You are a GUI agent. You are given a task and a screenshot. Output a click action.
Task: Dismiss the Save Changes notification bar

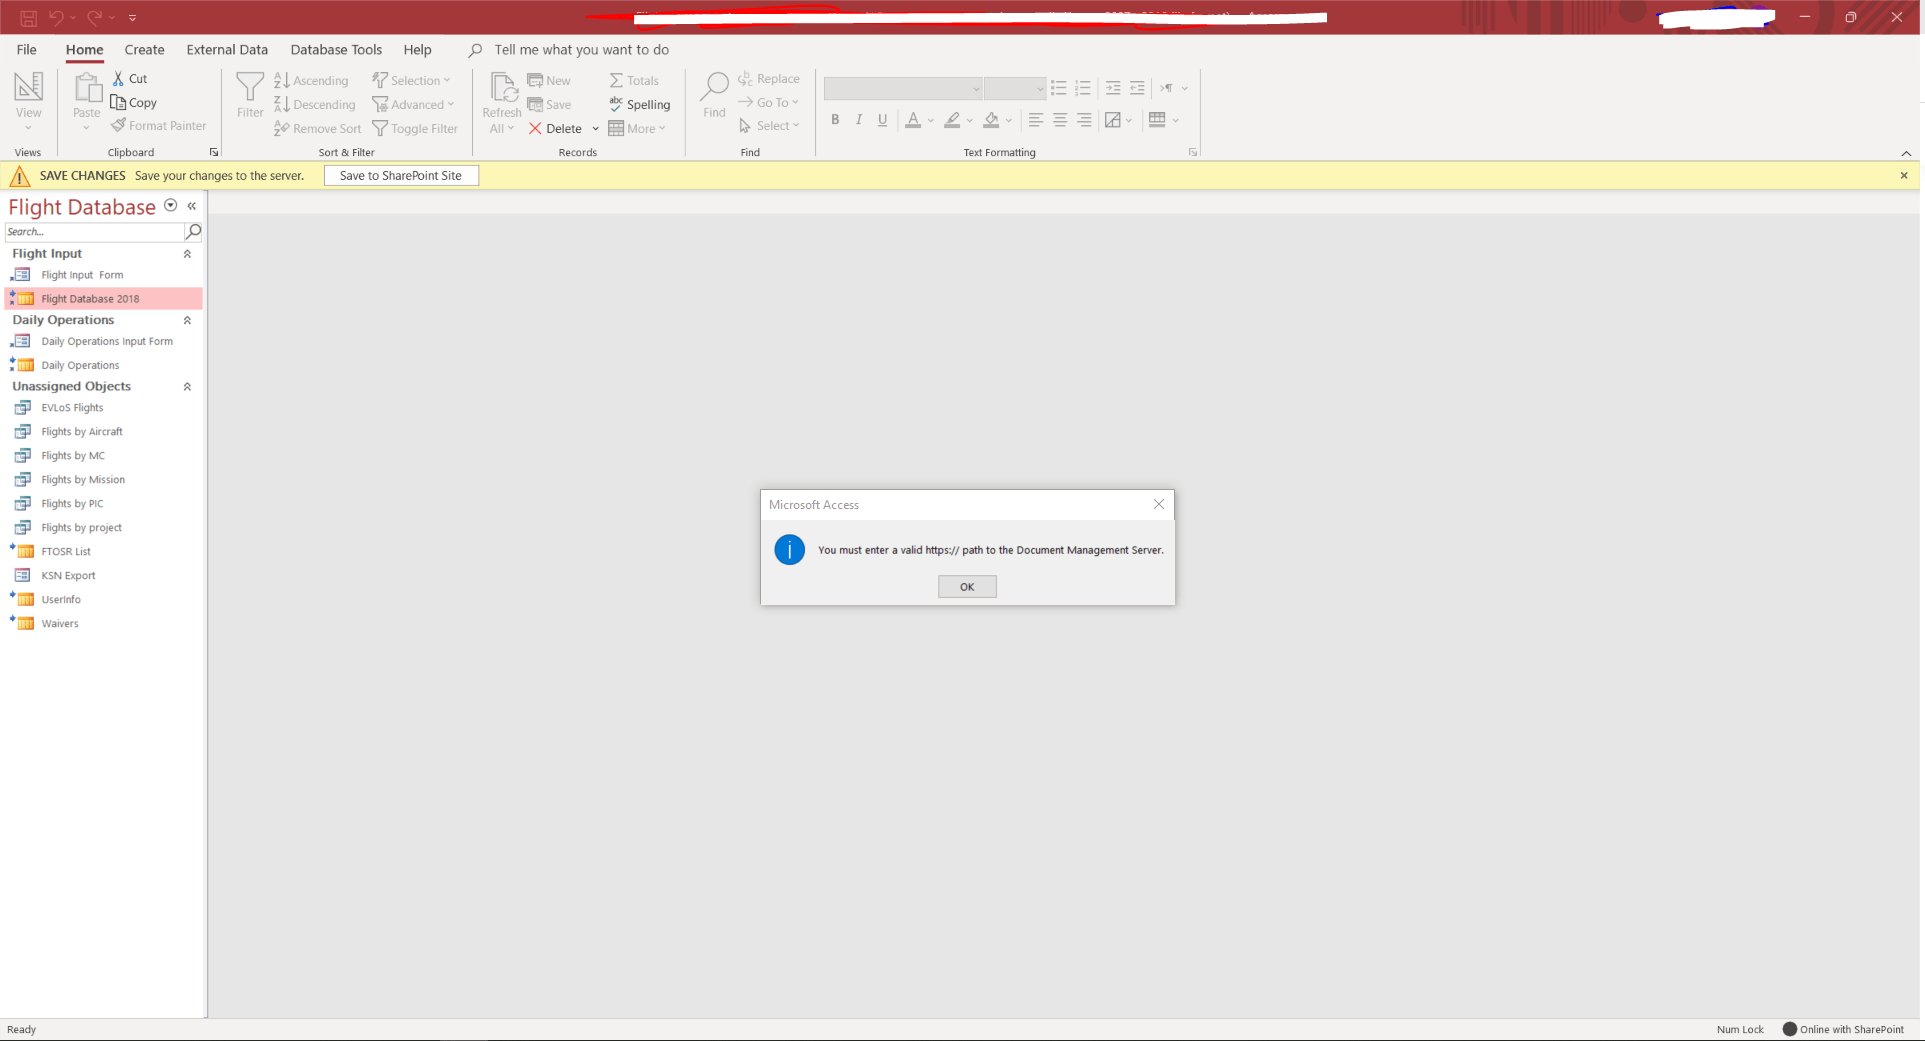pos(1904,175)
